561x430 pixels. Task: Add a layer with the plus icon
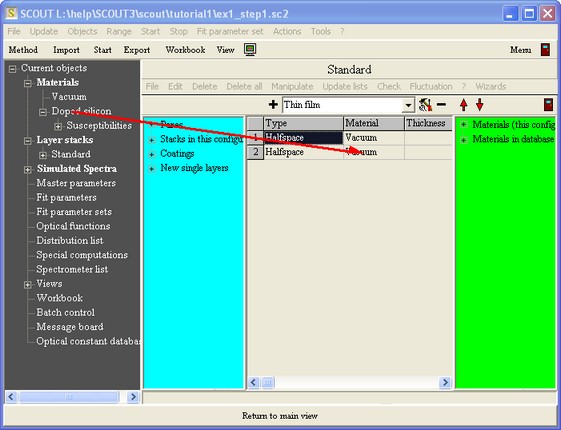(x=273, y=104)
